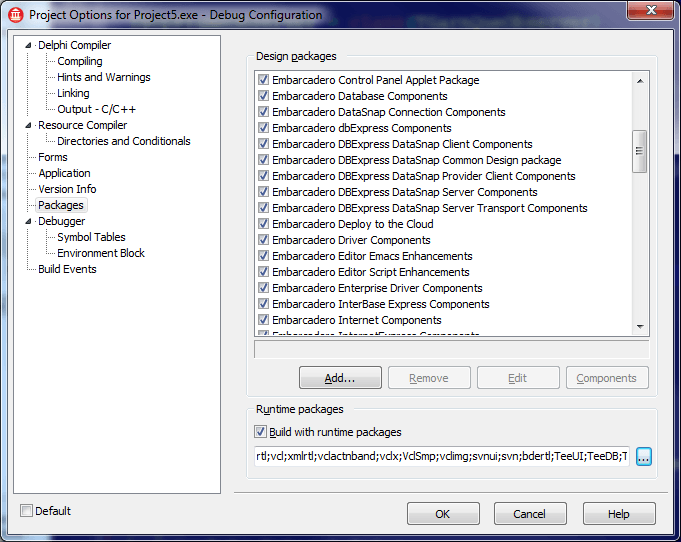The width and height of the screenshot is (681, 542).
Task: Collapse the Delphi Compiler tree node
Action: point(29,45)
